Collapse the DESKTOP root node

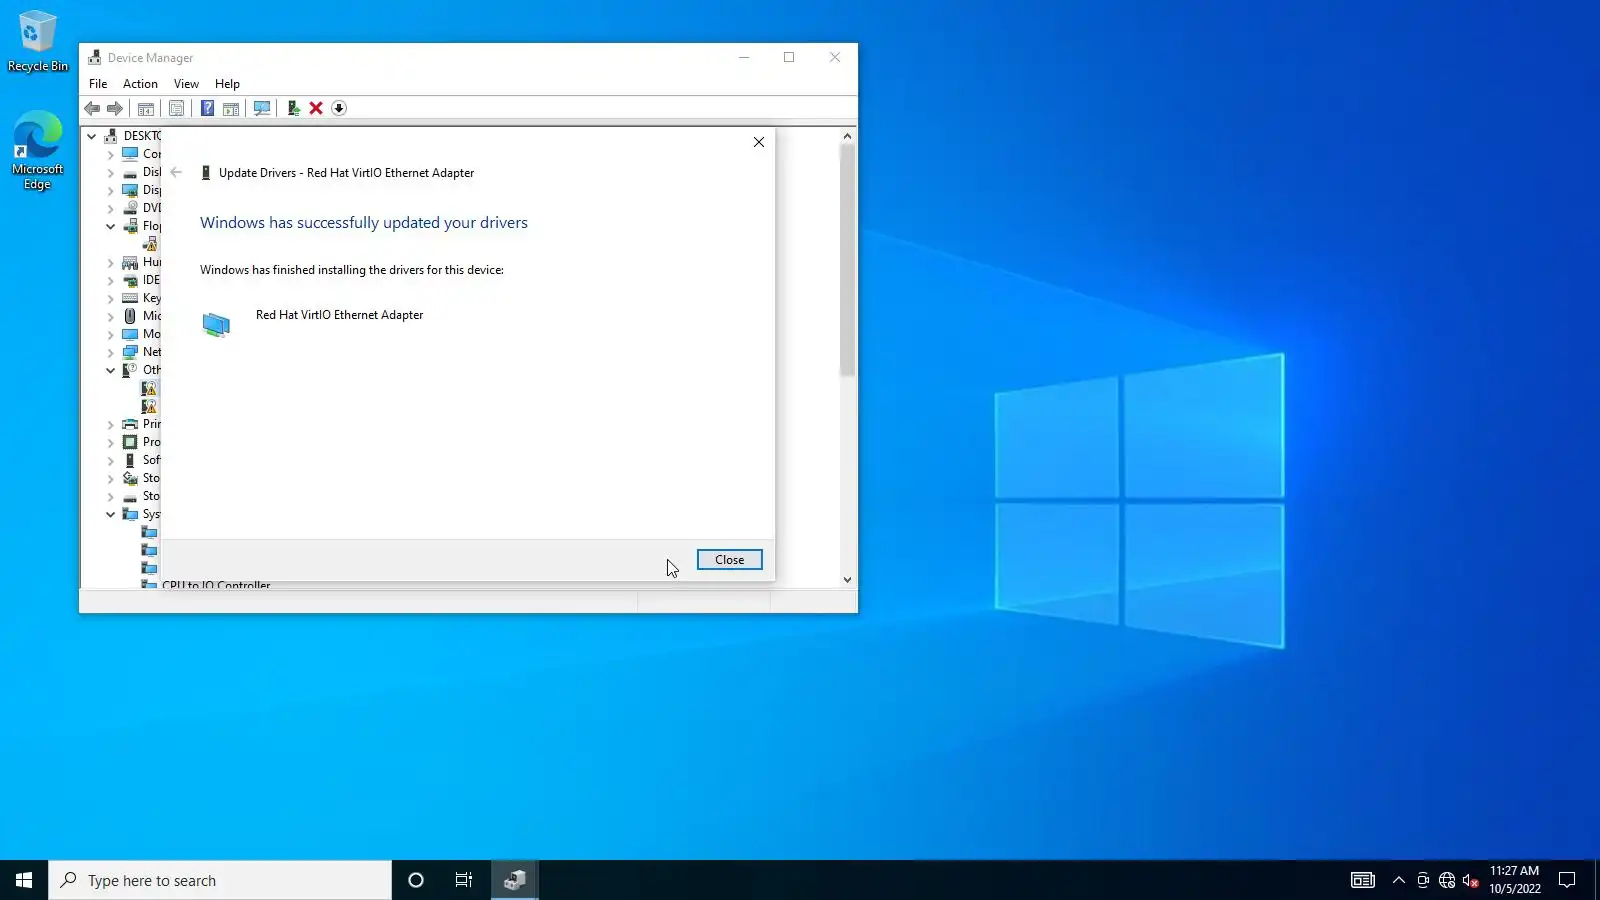92,136
